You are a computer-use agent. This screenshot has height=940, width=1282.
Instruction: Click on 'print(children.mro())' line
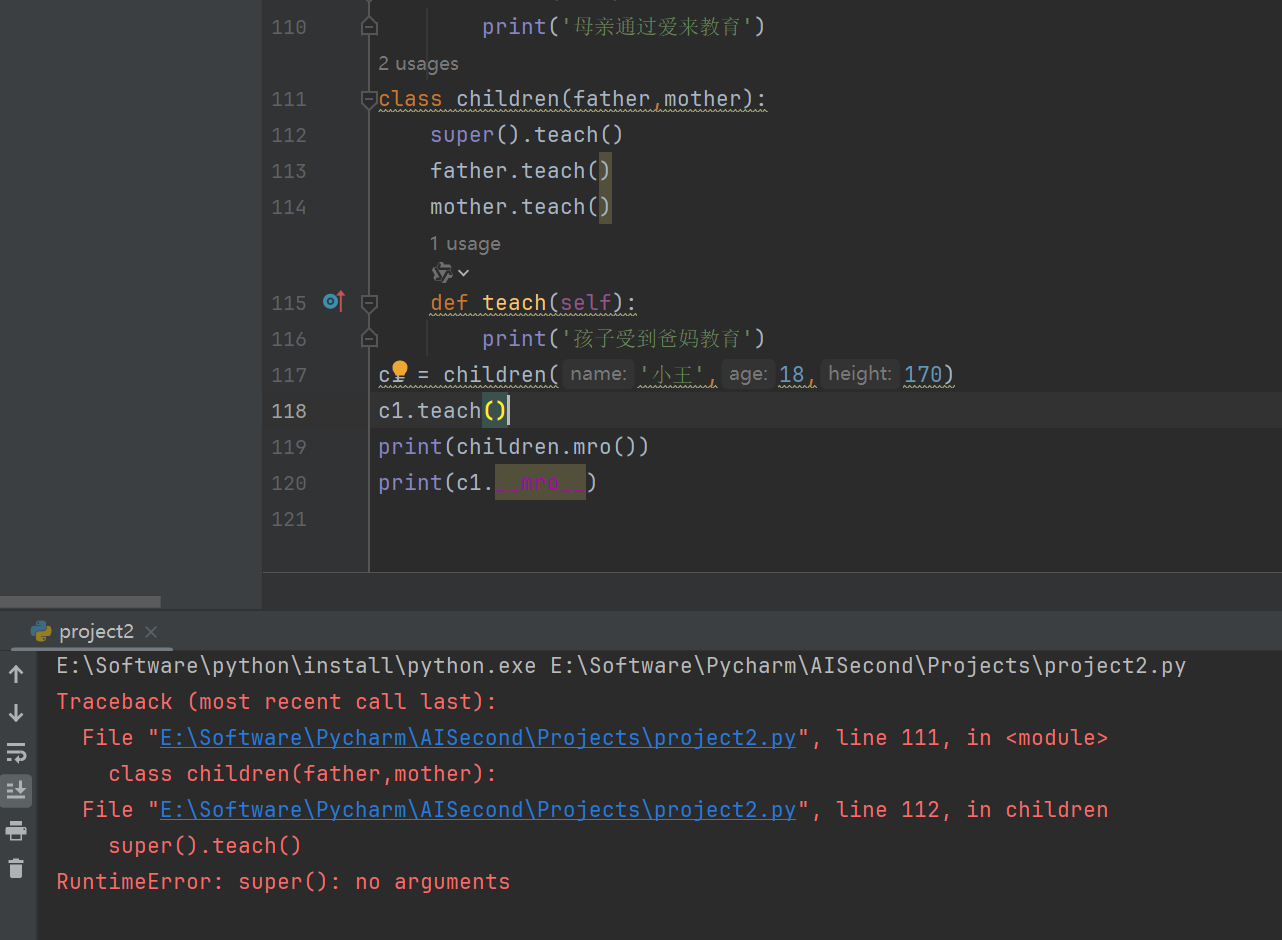(x=514, y=447)
